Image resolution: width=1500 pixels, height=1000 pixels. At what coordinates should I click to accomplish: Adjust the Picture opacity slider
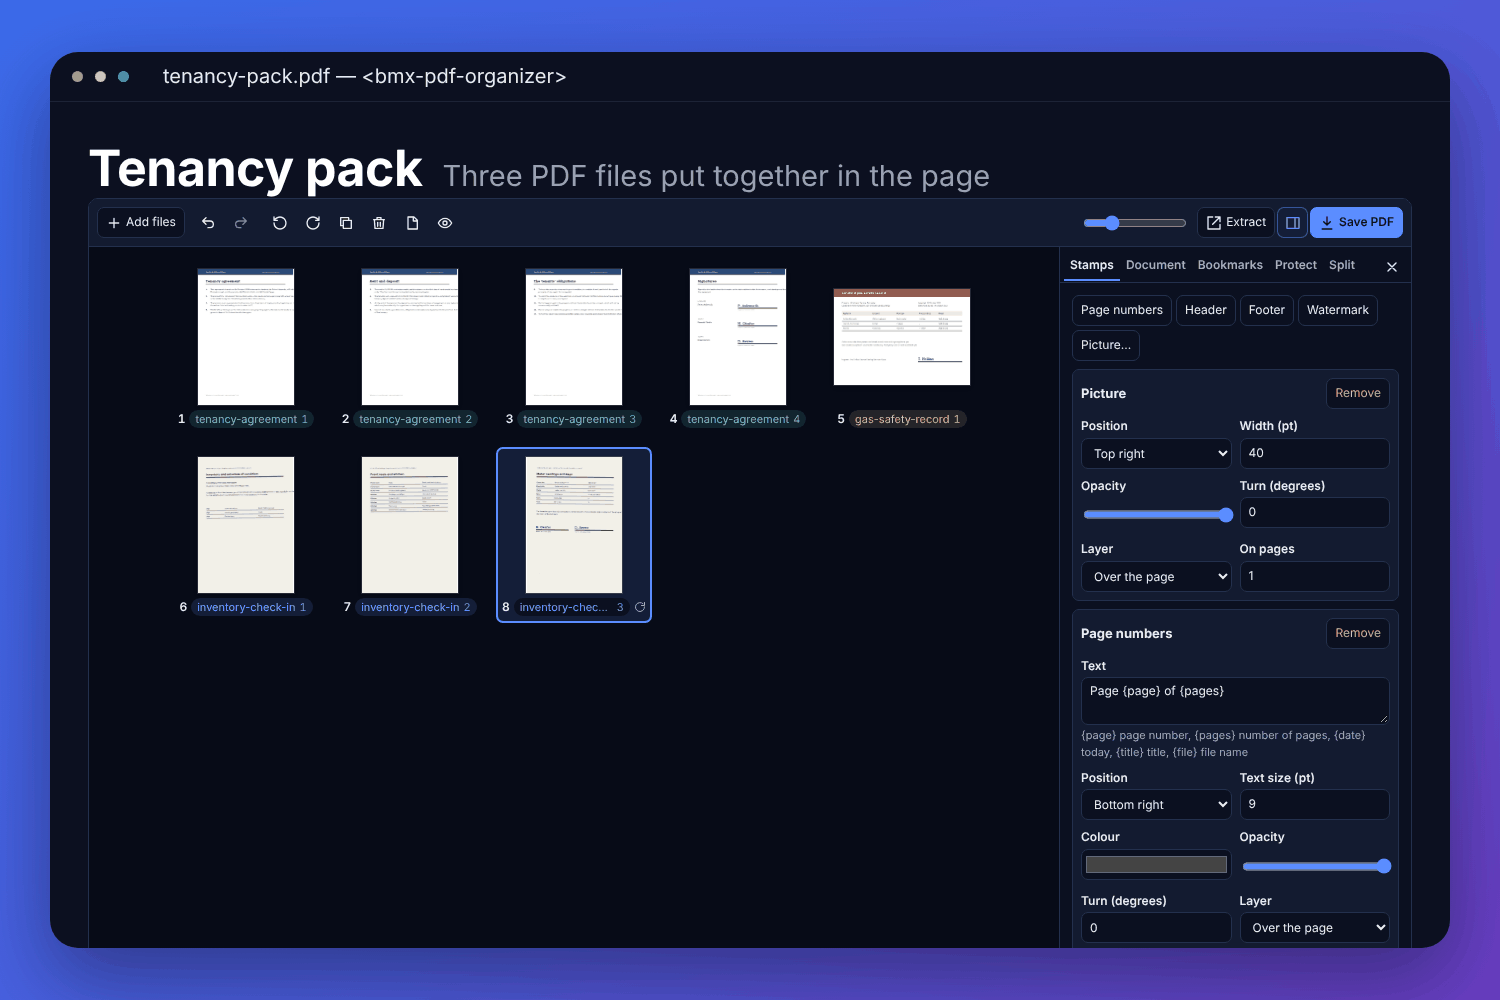pyautogui.click(x=1158, y=515)
